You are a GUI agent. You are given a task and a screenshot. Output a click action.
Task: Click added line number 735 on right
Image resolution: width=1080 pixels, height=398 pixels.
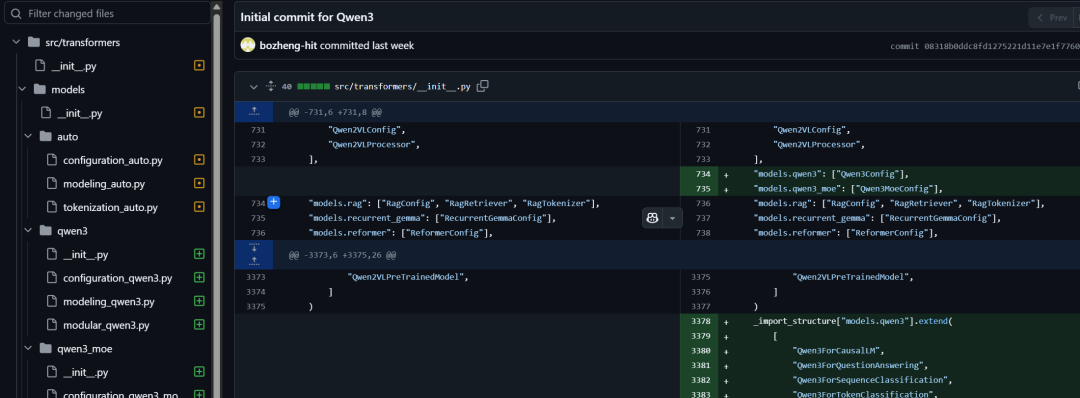pos(699,188)
